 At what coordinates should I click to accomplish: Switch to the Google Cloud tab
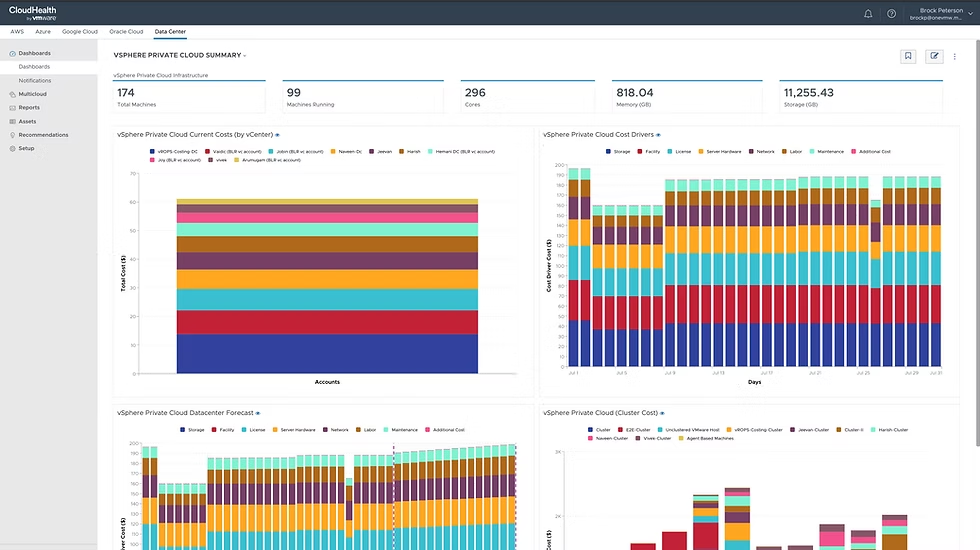[80, 32]
